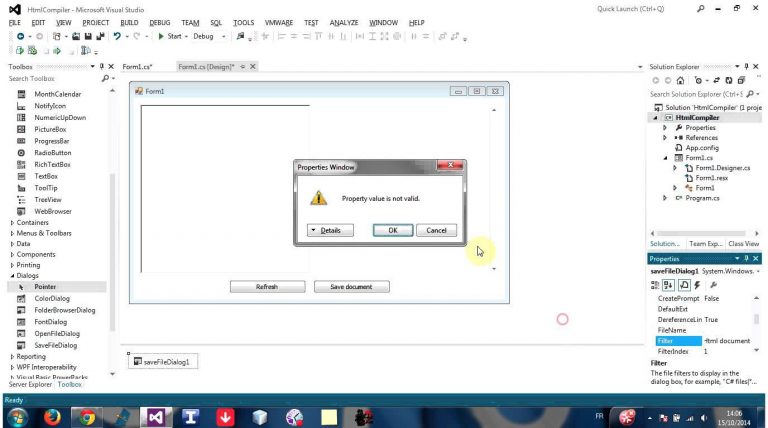This screenshot has width=768, height=428.
Task: Select Program.cs in Solution Explorer
Action: 702,198
